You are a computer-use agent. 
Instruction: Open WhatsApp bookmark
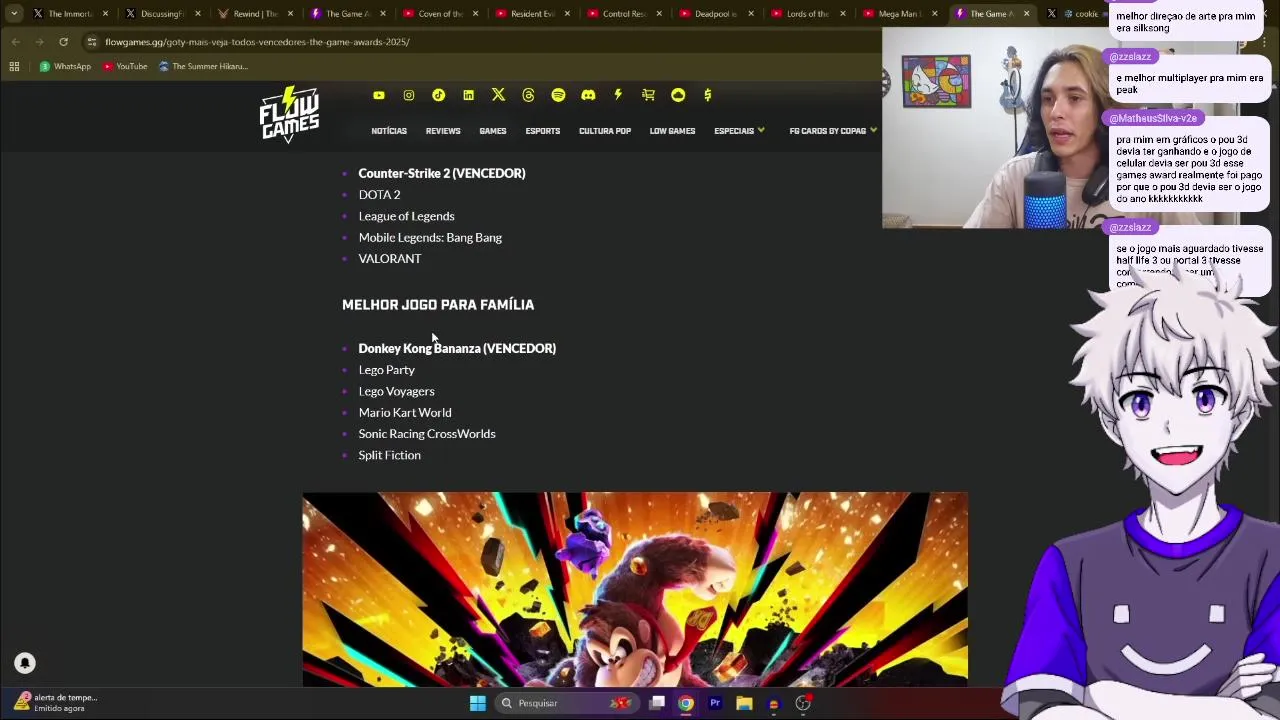click(65, 66)
